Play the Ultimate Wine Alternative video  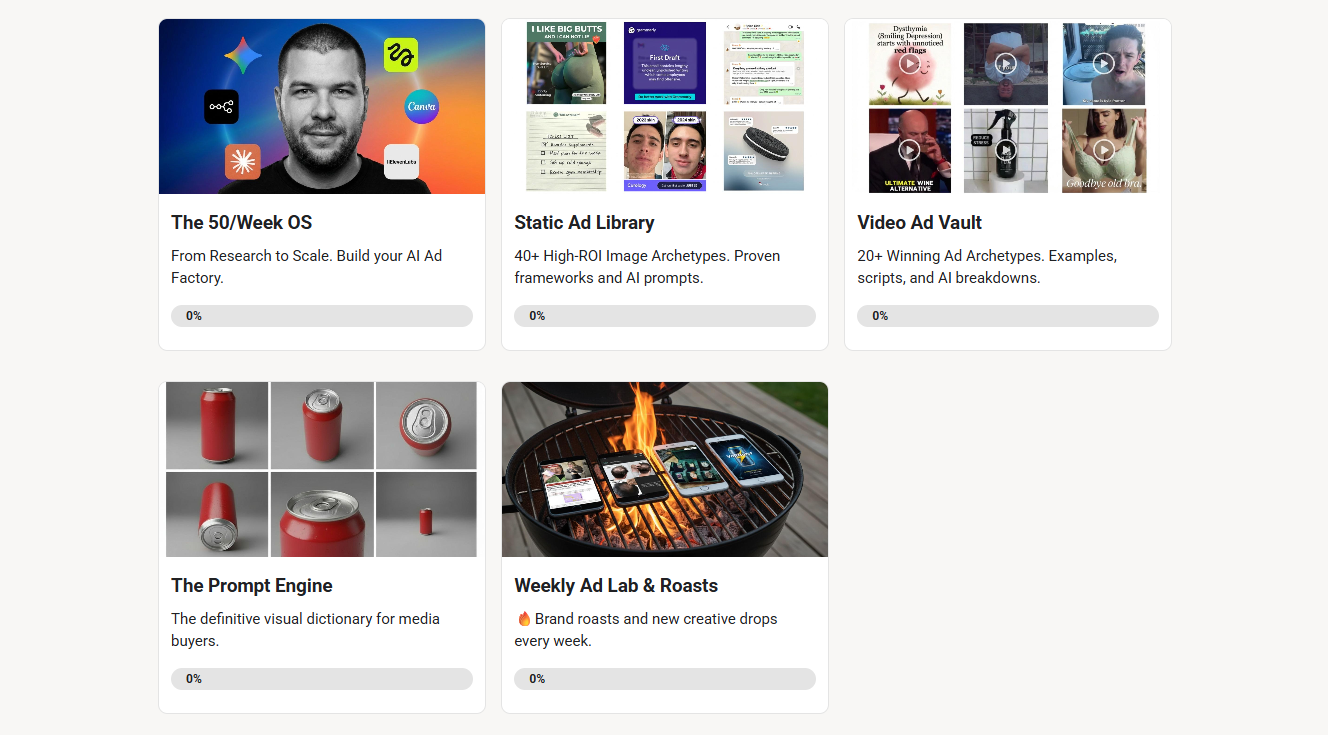coord(909,150)
